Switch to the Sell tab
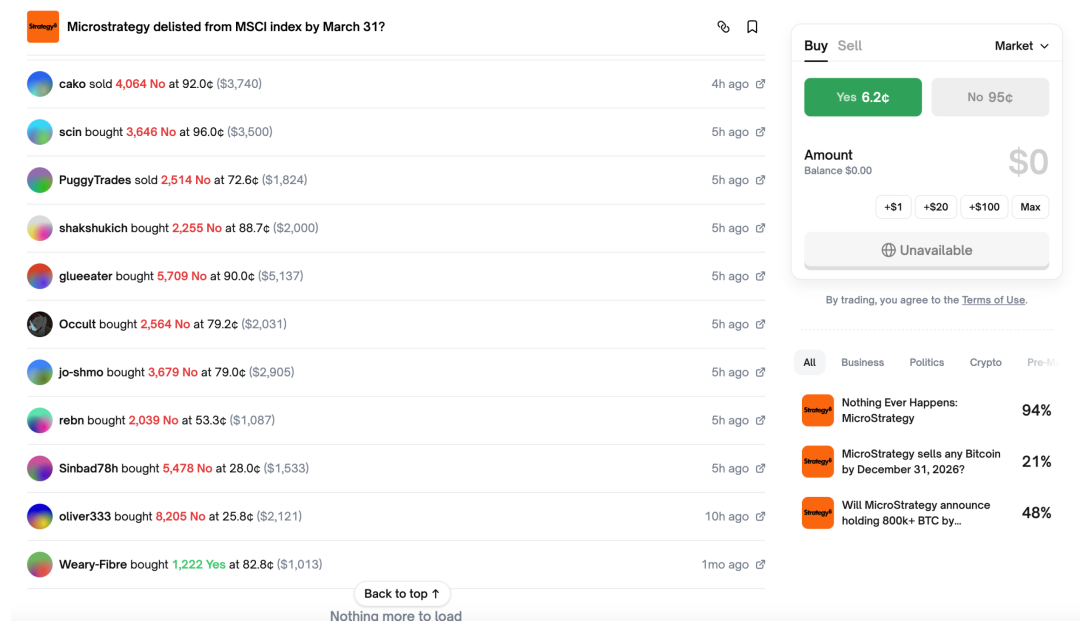Screen dimensions: 1080x624 849,46
